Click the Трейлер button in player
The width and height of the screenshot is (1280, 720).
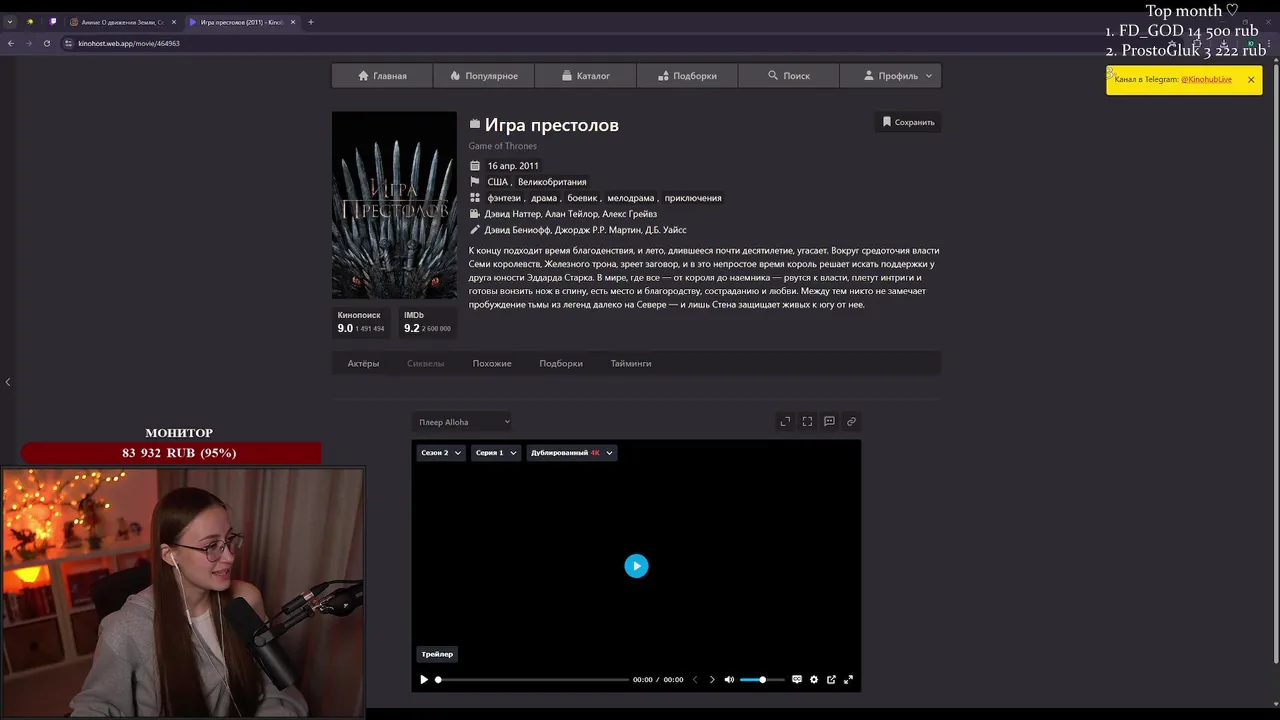(x=437, y=654)
